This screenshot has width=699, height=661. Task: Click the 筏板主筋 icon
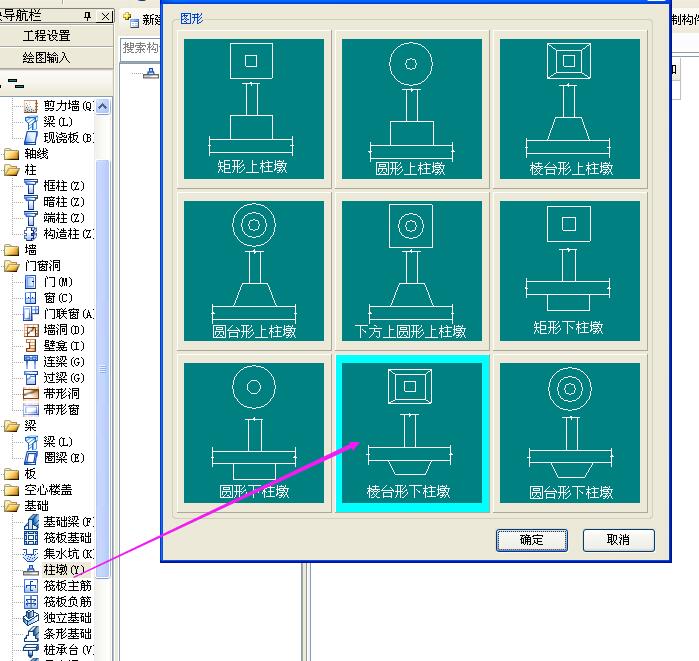click(x=30, y=586)
